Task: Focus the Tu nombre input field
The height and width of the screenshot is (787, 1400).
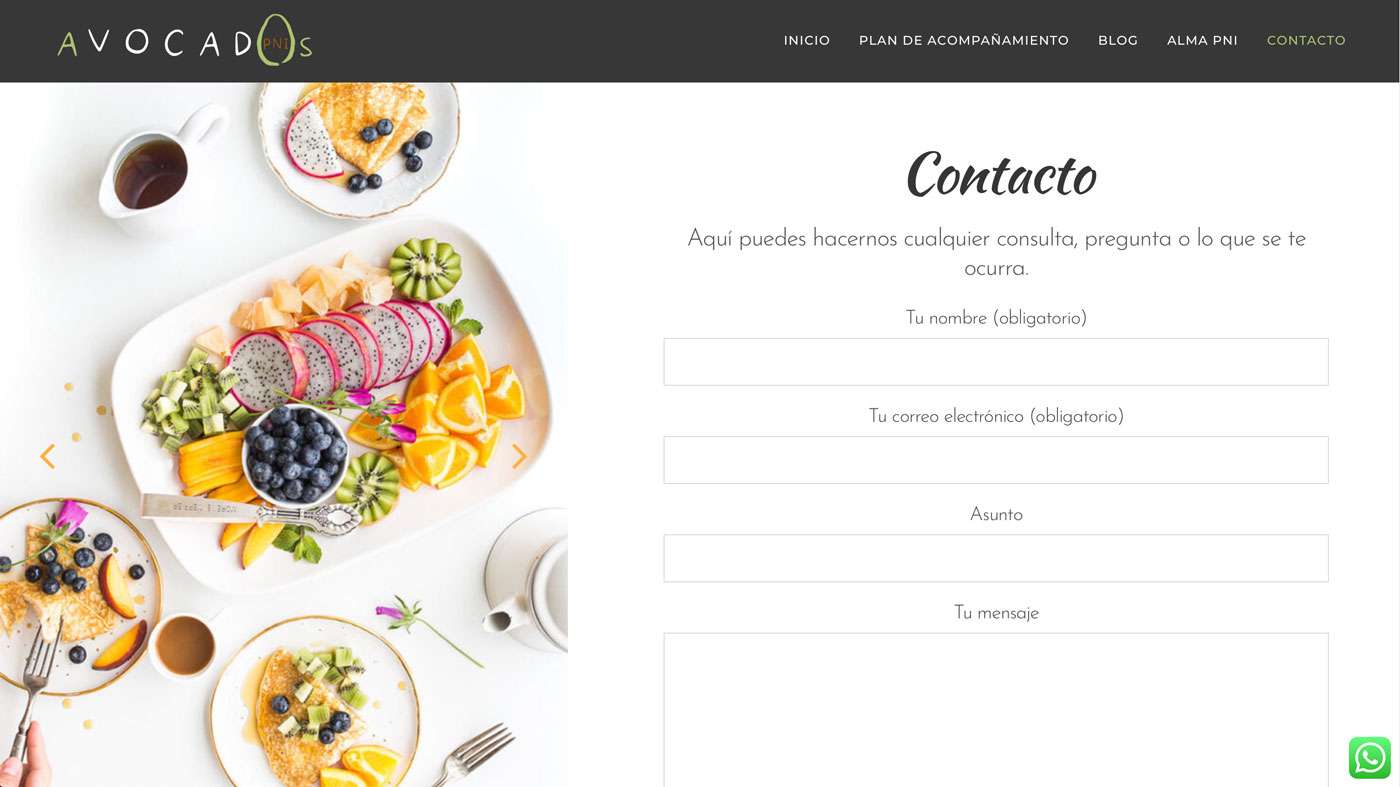Action: point(996,362)
